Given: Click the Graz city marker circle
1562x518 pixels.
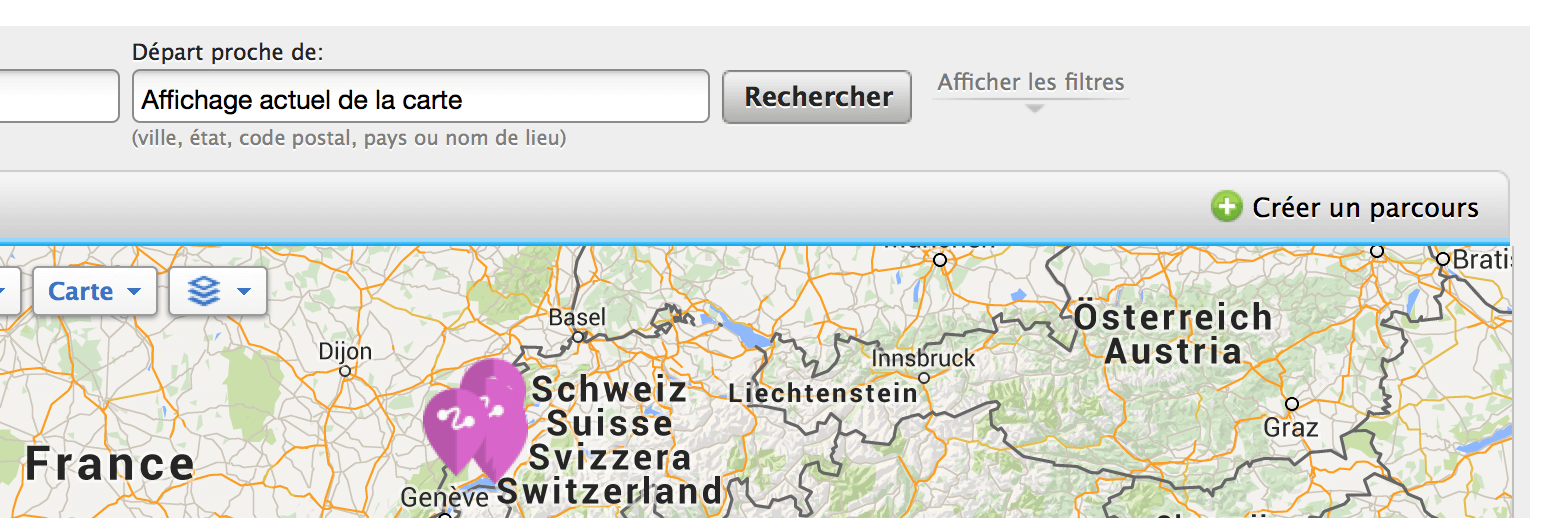Looking at the screenshot, I should (x=1292, y=404).
